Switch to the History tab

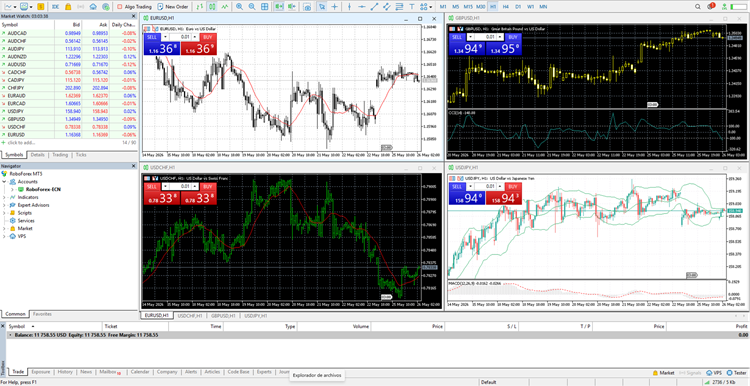pyautogui.click(x=65, y=372)
